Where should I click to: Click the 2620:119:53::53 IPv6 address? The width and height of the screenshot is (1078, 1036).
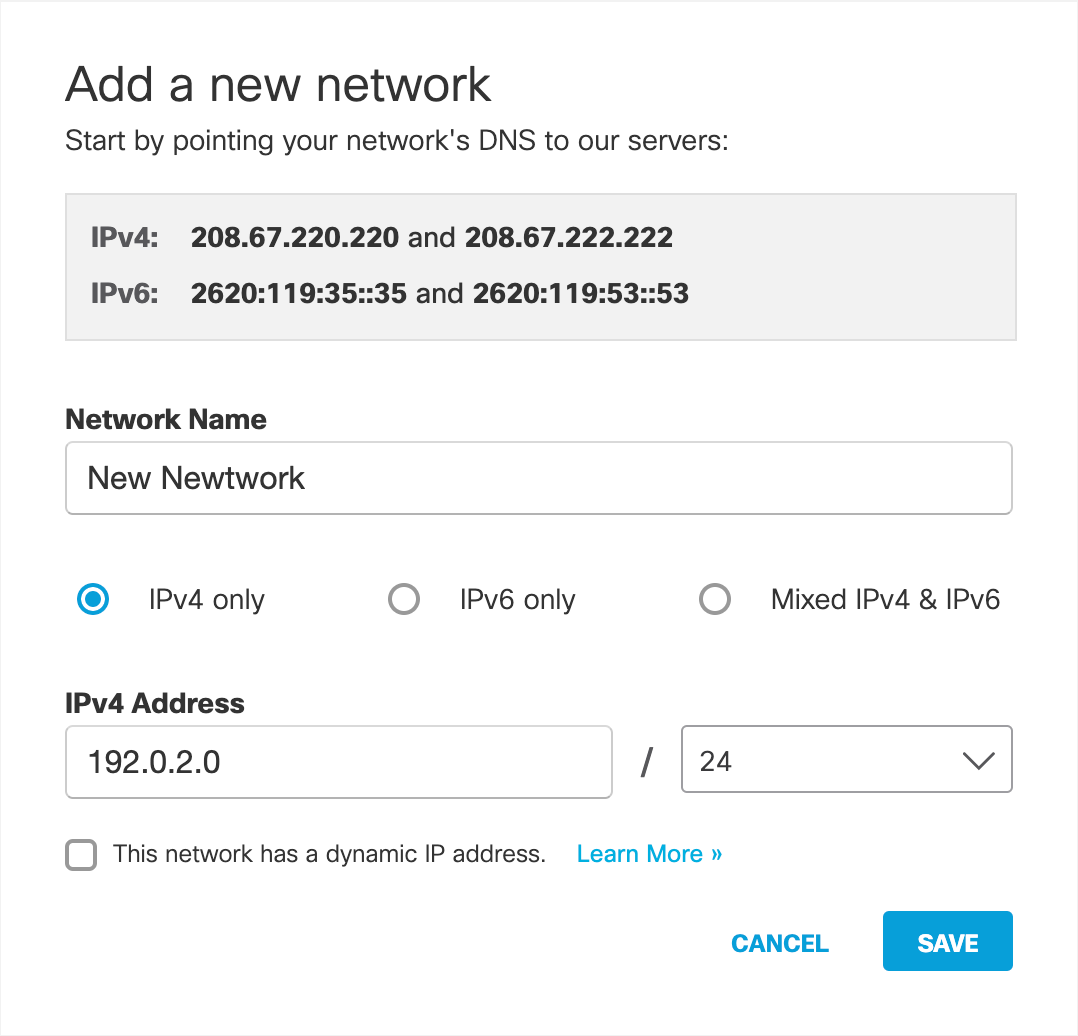pyautogui.click(x=581, y=294)
